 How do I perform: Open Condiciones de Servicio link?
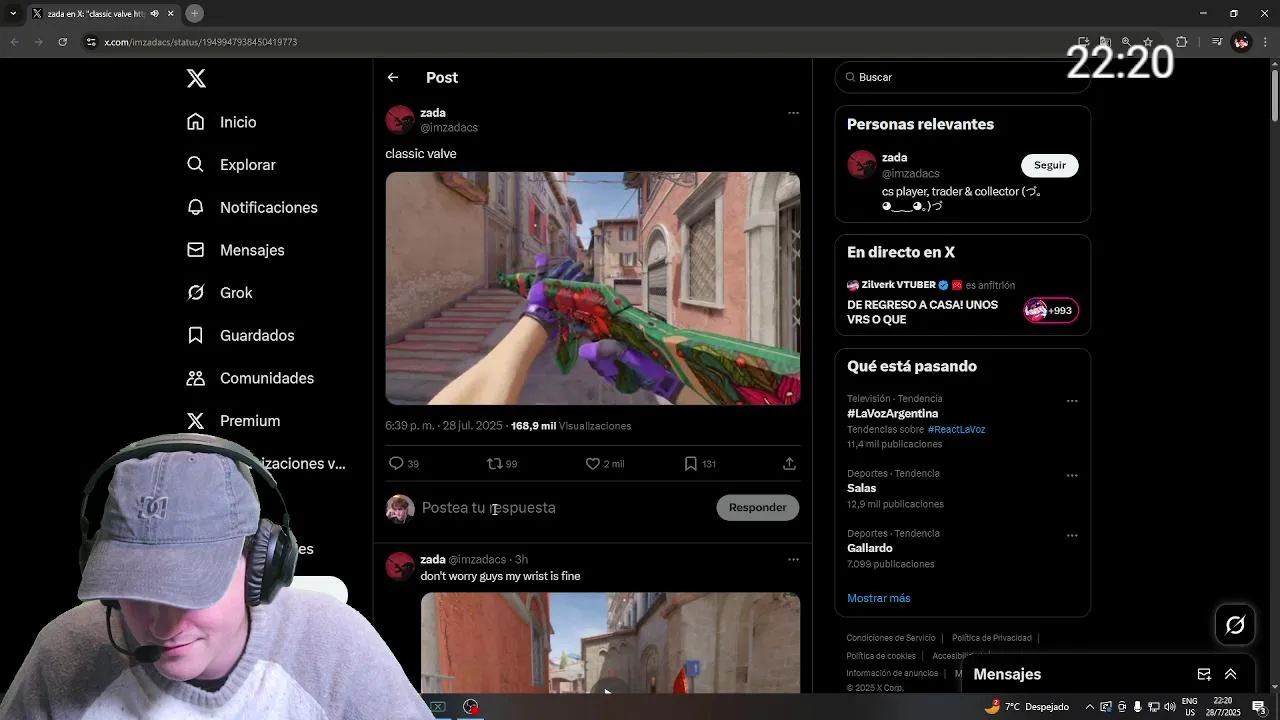tap(891, 638)
